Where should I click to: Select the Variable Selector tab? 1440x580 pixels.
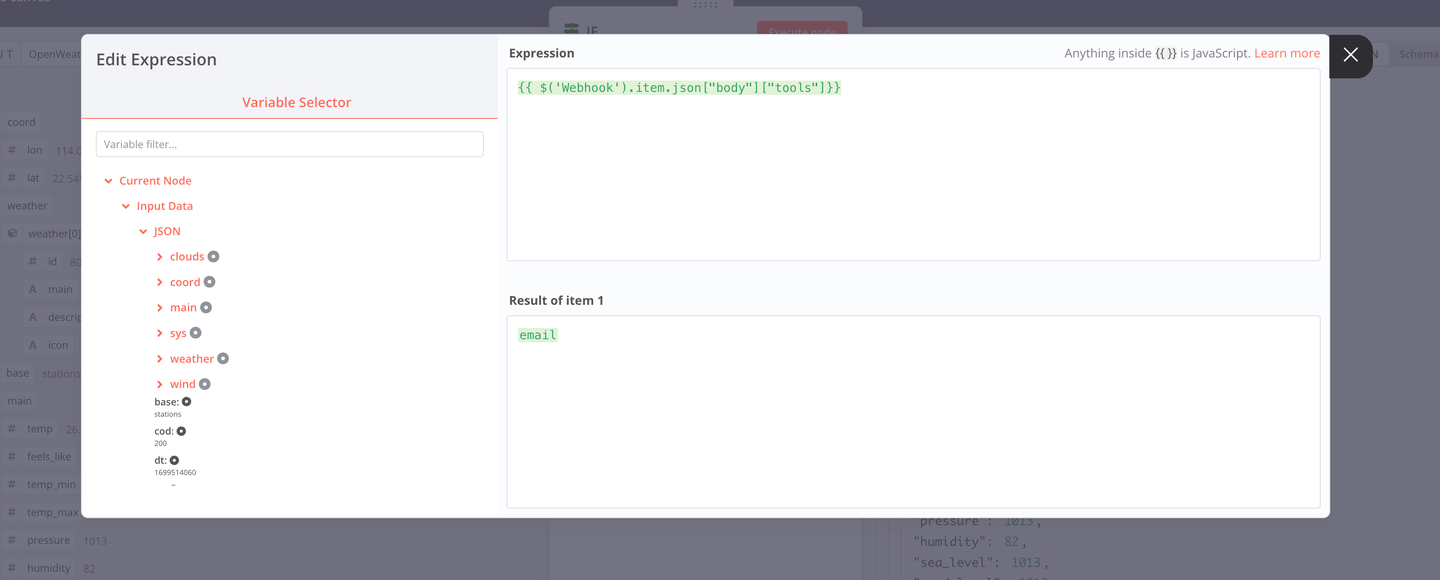pos(297,102)
